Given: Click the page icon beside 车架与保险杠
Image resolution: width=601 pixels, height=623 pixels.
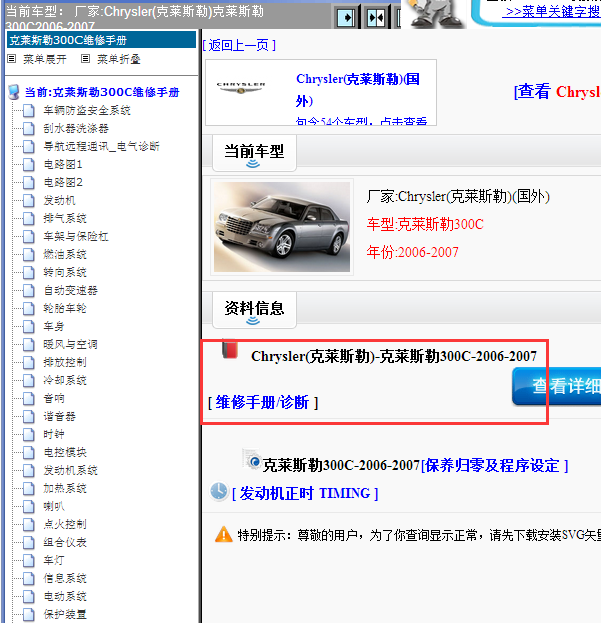Looking at the screenshot, I should click(29, 236).
